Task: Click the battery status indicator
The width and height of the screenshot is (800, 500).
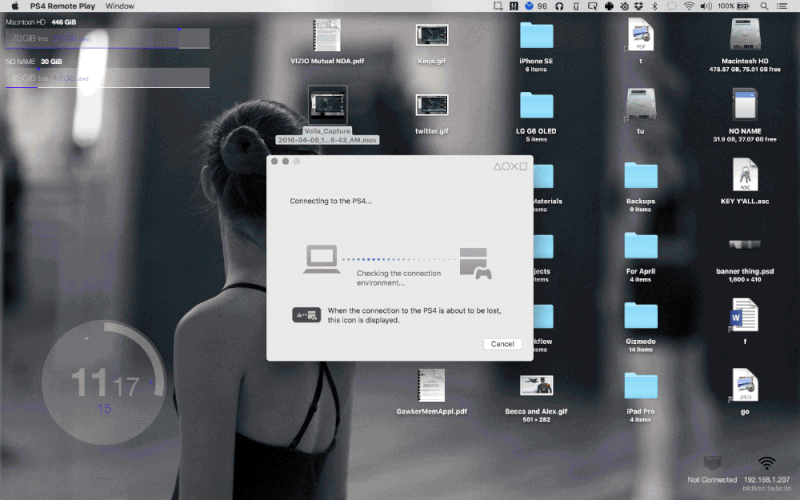Action: pos(742,6)
